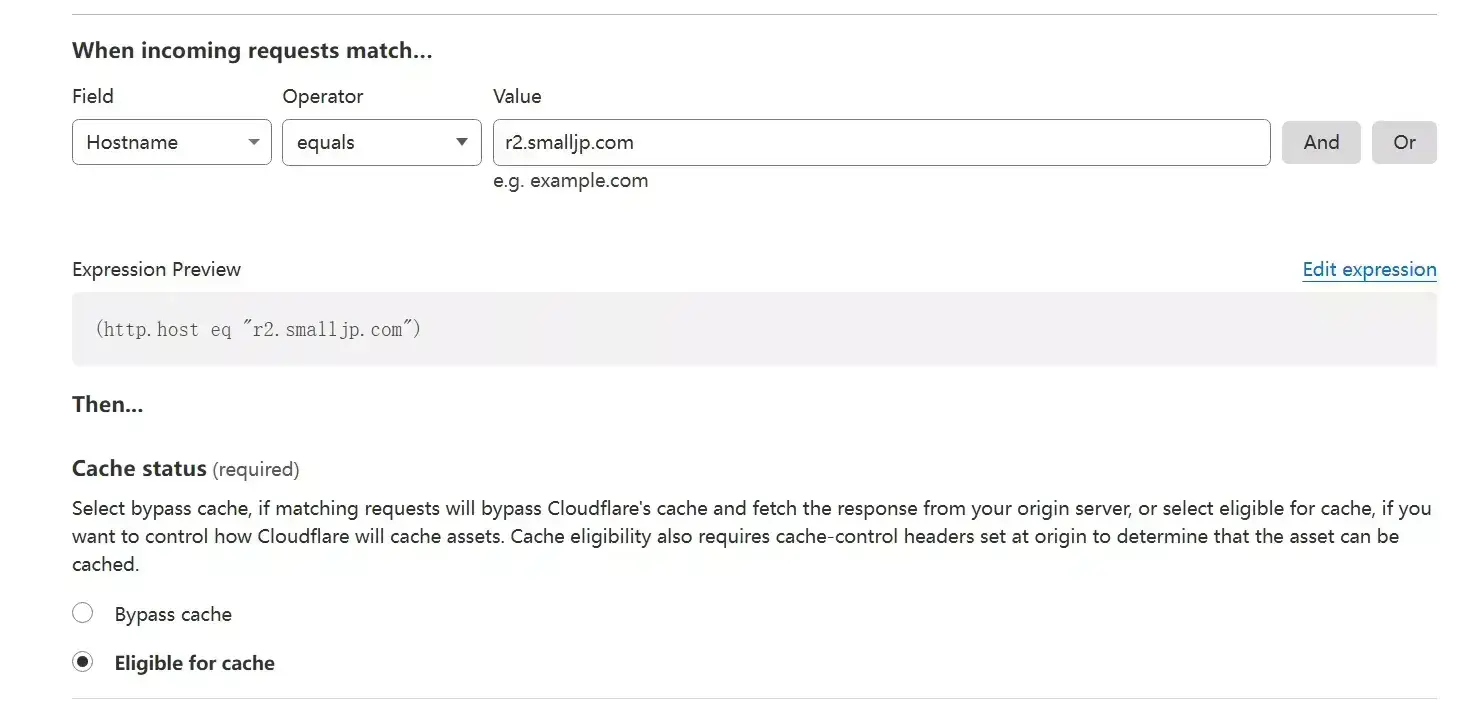Viewport: 1473px width, 711px height.
Task: Click the Bypass cache label text
Action: [173, 614]
